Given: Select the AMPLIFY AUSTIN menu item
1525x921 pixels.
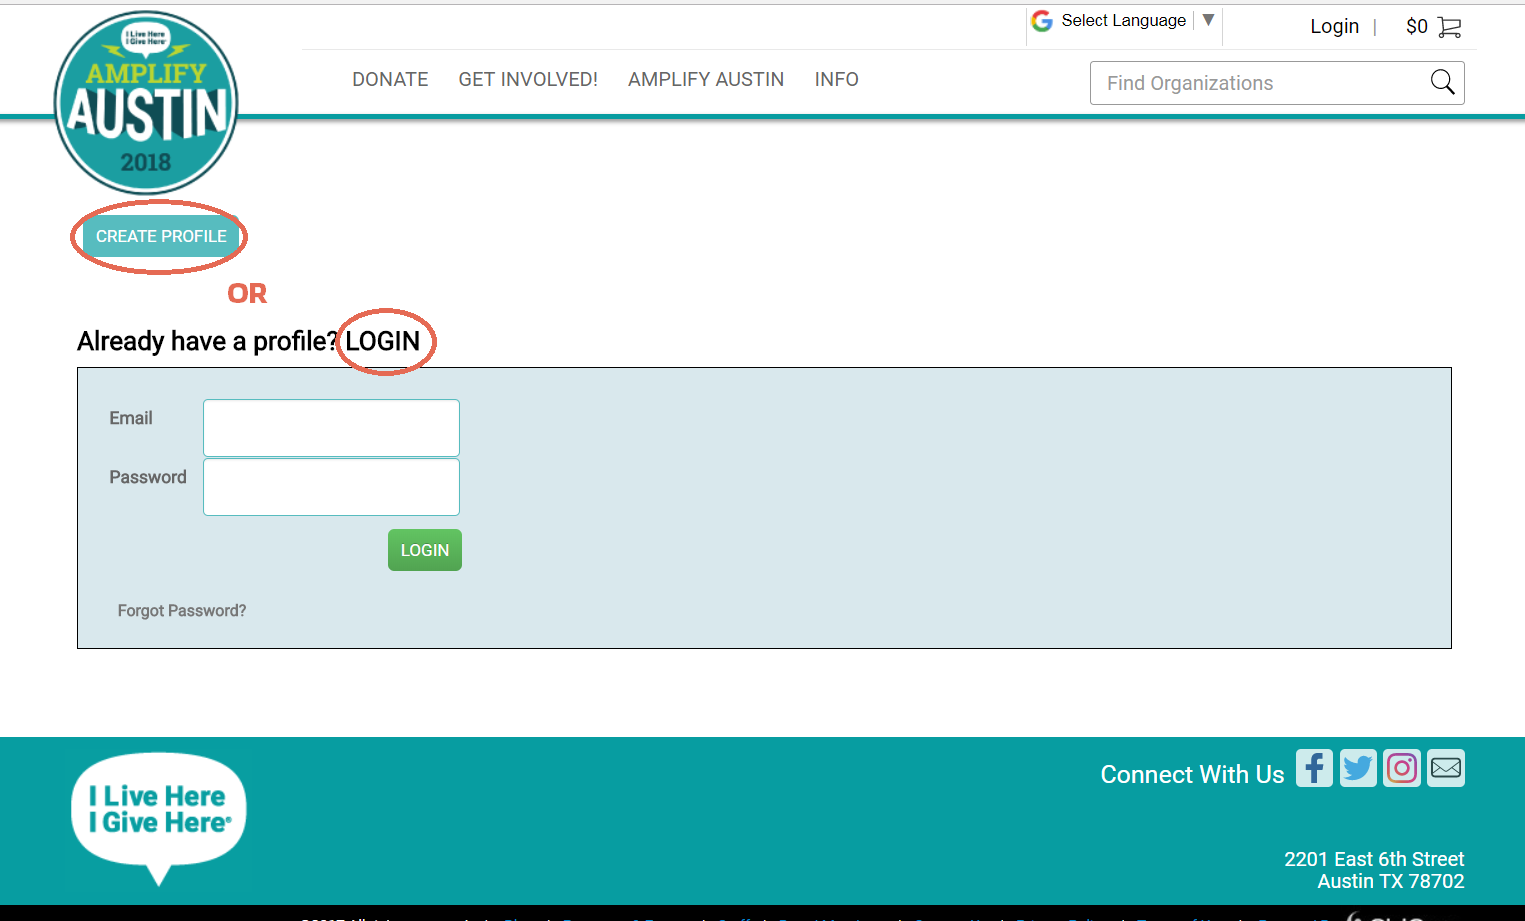Looking at the screenshot, I should point(706,79).
